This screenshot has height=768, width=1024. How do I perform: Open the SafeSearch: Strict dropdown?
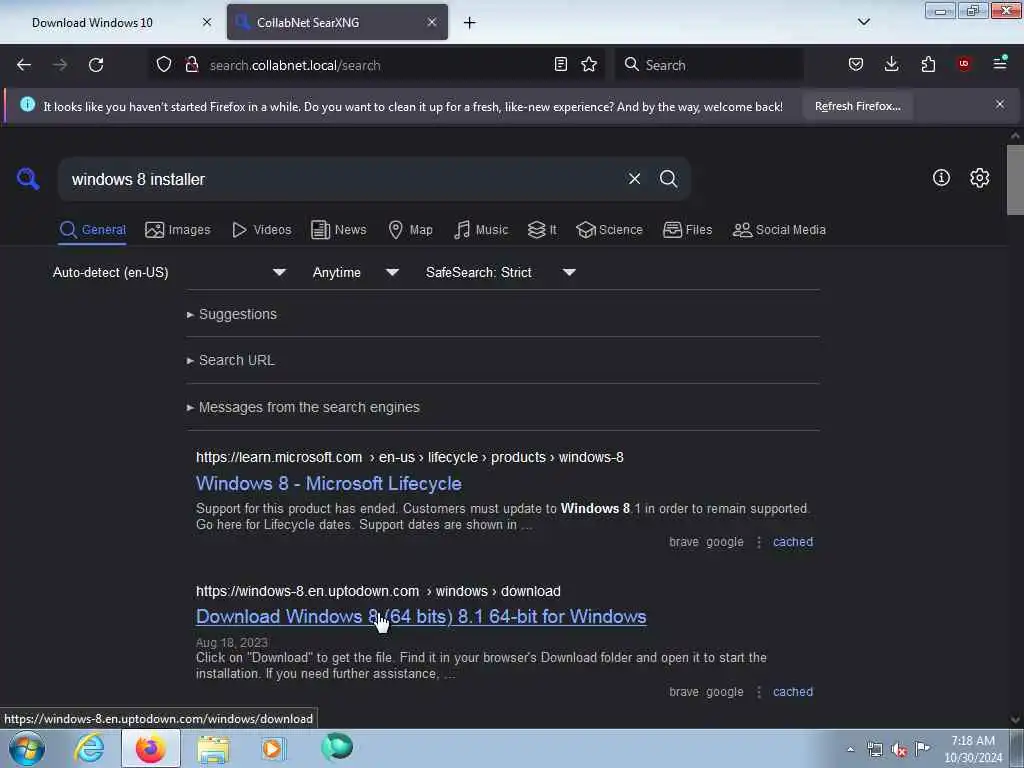point(501,272)
